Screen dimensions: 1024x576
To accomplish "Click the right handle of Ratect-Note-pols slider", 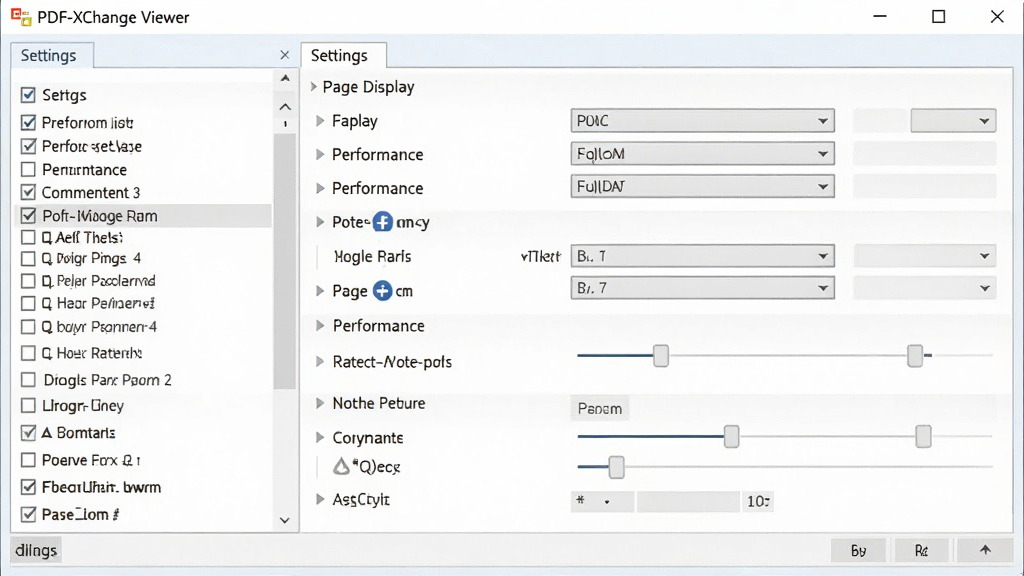I will (915, 356).
